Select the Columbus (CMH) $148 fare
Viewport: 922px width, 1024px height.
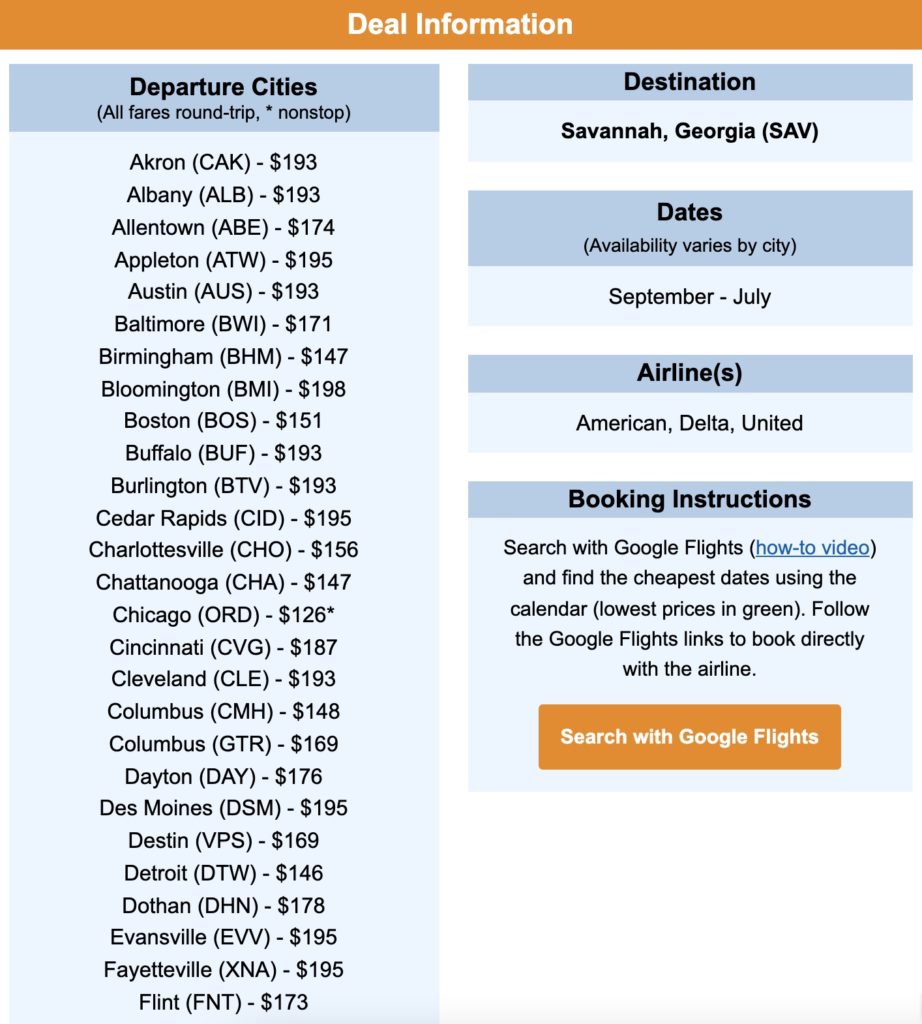tap(224, 711)
